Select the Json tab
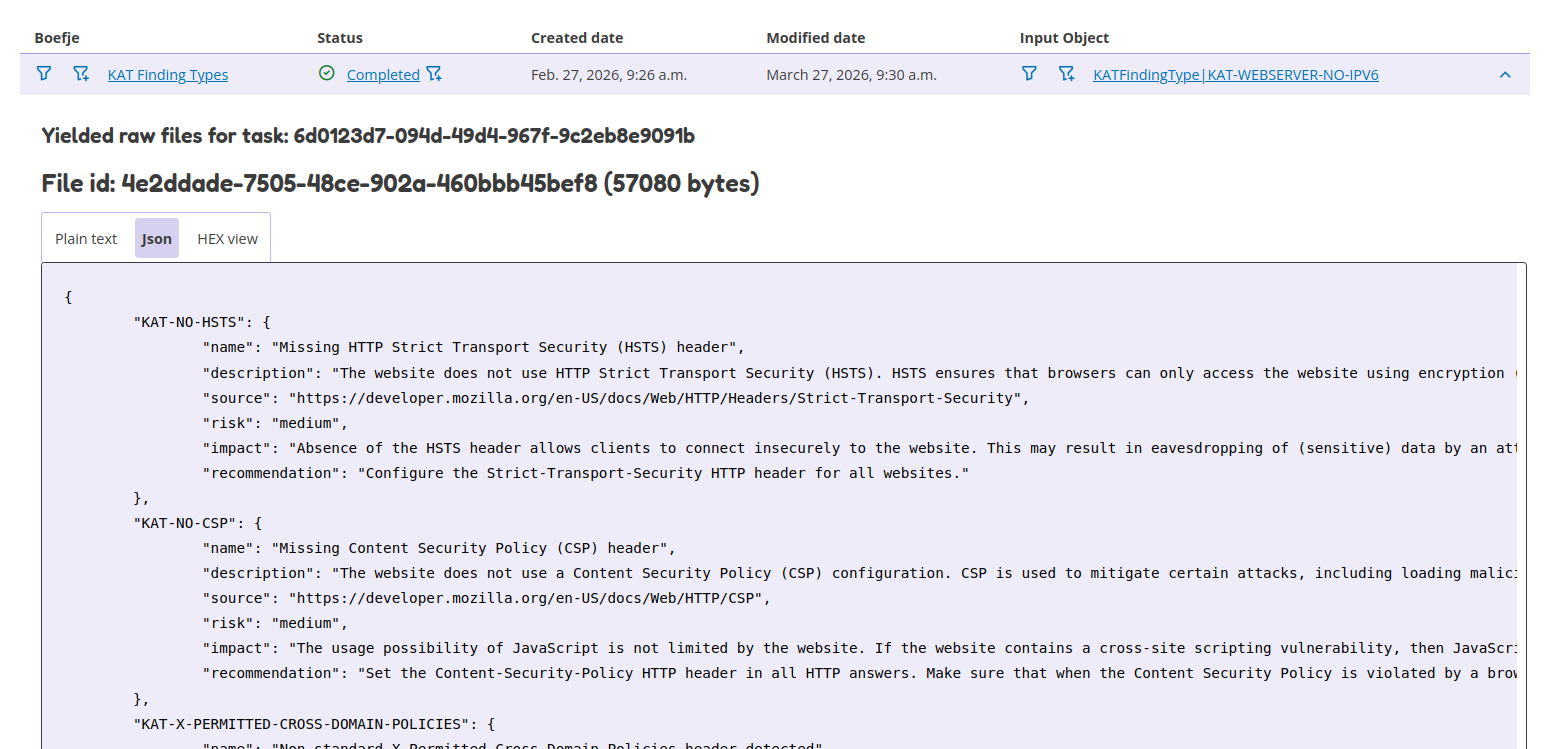 [x=157, y=239]
